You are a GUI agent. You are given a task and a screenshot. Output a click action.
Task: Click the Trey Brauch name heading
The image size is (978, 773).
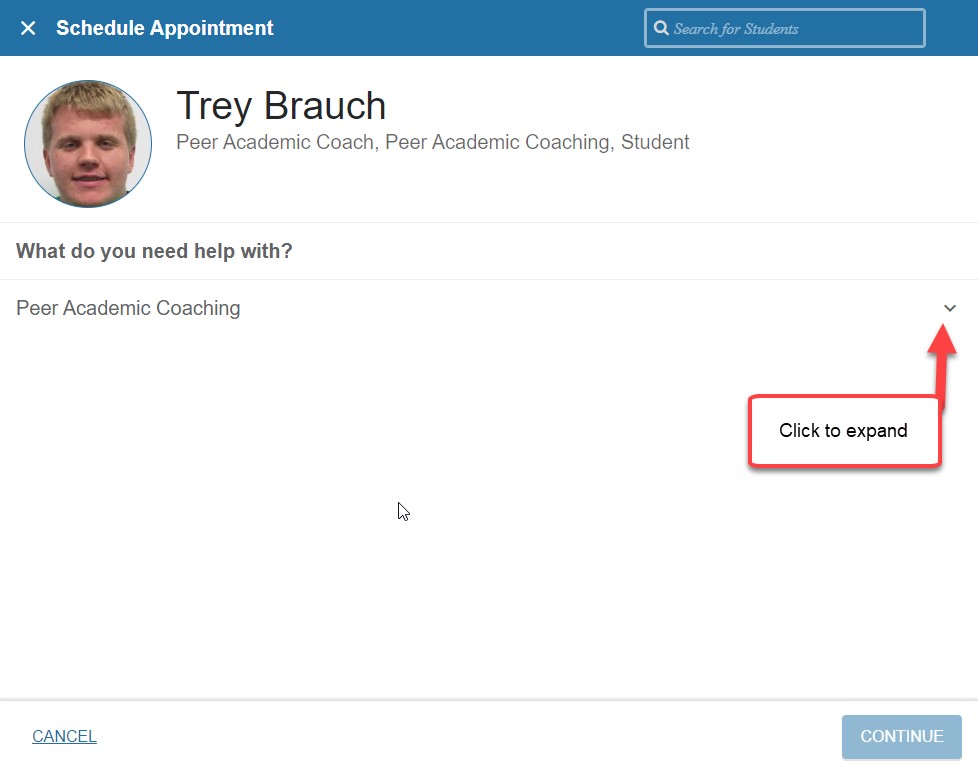click(x=281, y=106)
